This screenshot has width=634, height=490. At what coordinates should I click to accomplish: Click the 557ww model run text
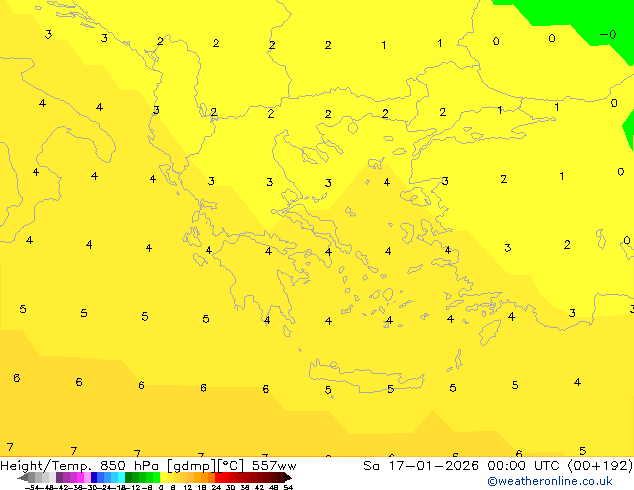274,466
